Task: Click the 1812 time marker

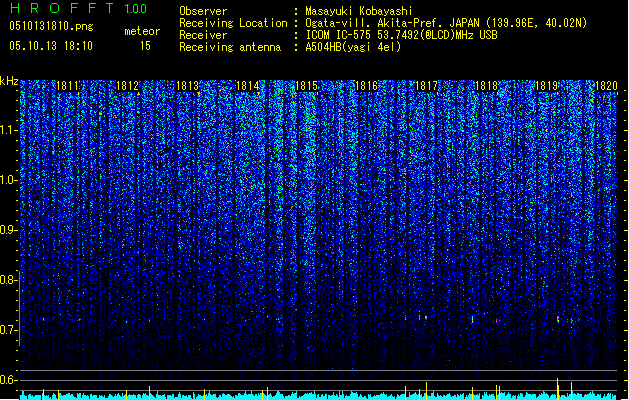Action: pos(128,86)
